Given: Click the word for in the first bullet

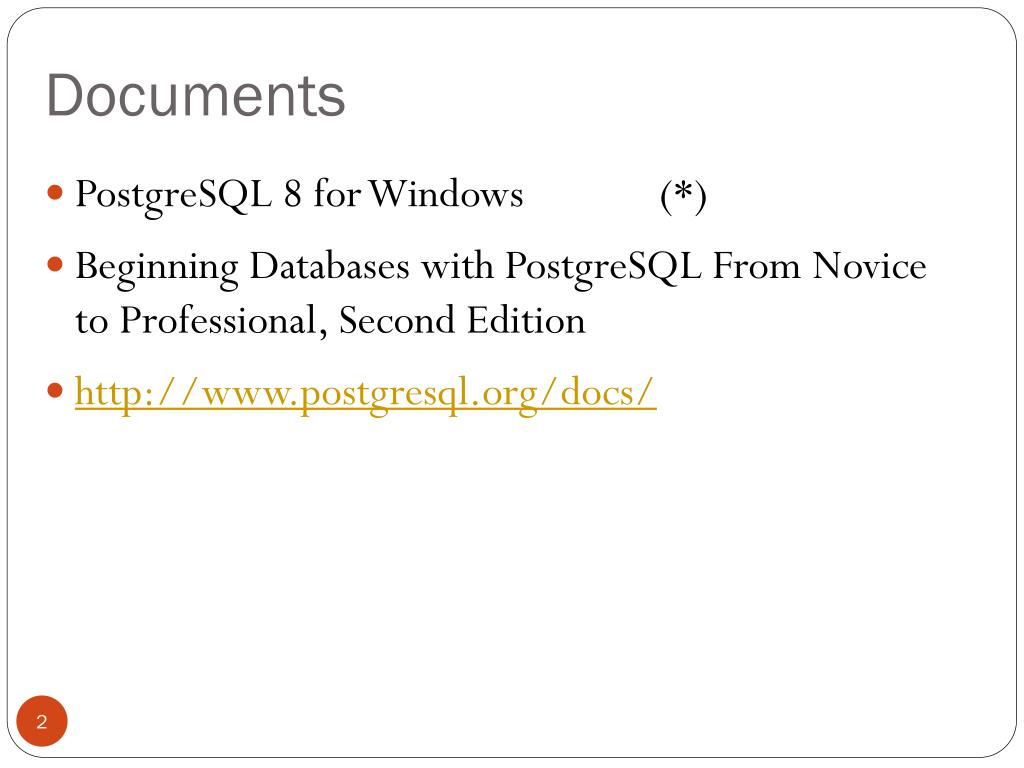Looking at the screenshot, I should 337,194.
